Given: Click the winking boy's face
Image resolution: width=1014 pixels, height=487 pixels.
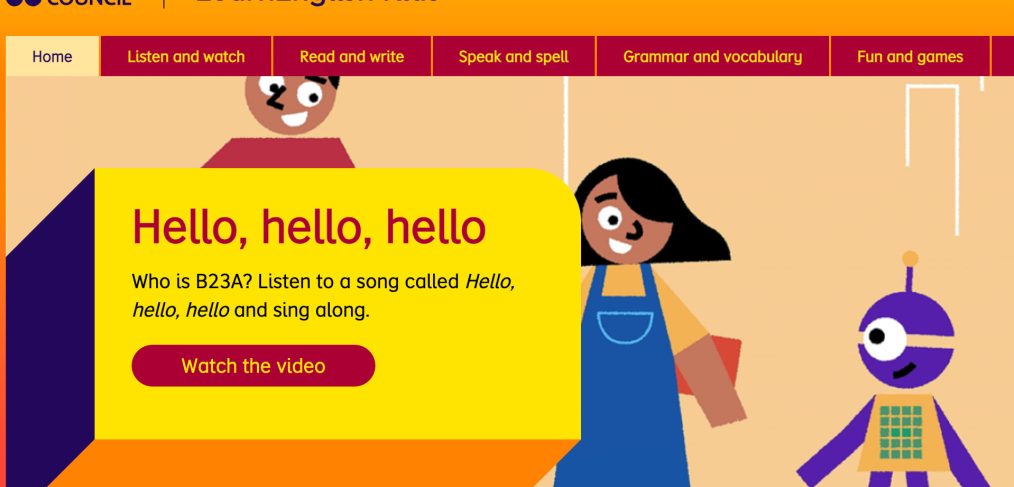Looking at the screenshot, I should click(x=292, y=102).
